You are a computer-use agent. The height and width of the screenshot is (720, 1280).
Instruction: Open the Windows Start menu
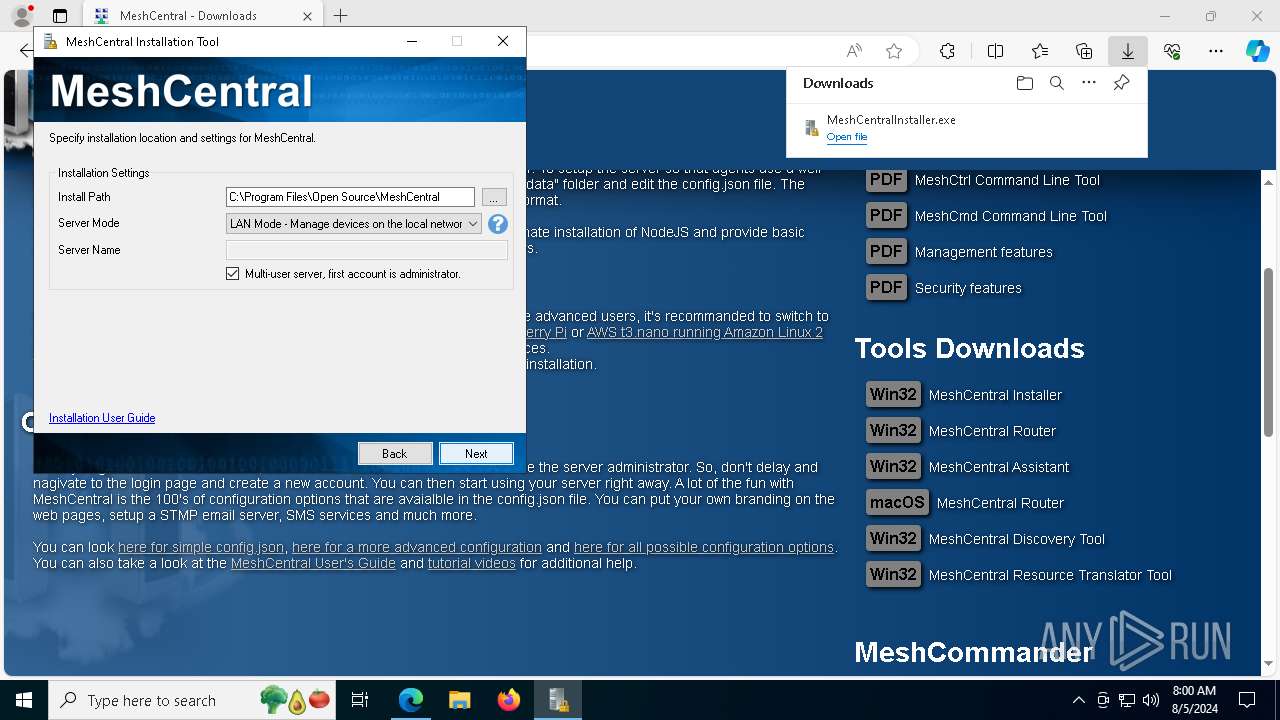pyautogui.click(x=24, y=700)
